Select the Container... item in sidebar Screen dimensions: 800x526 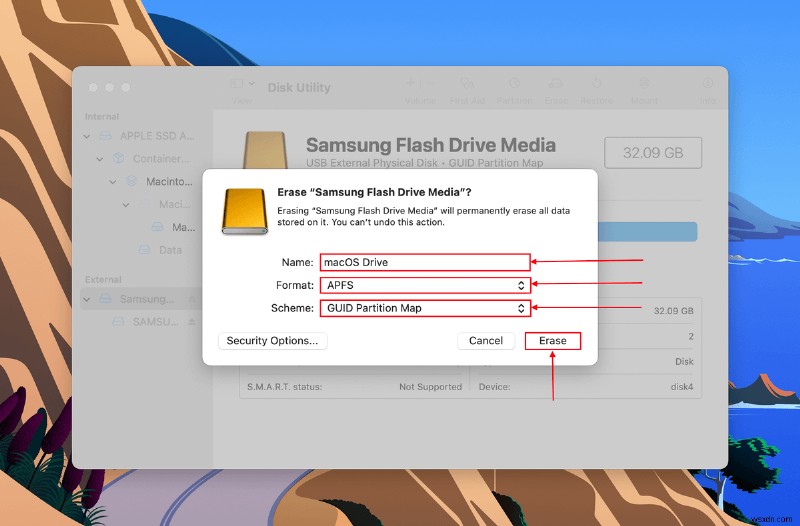[x=161, y=159]
